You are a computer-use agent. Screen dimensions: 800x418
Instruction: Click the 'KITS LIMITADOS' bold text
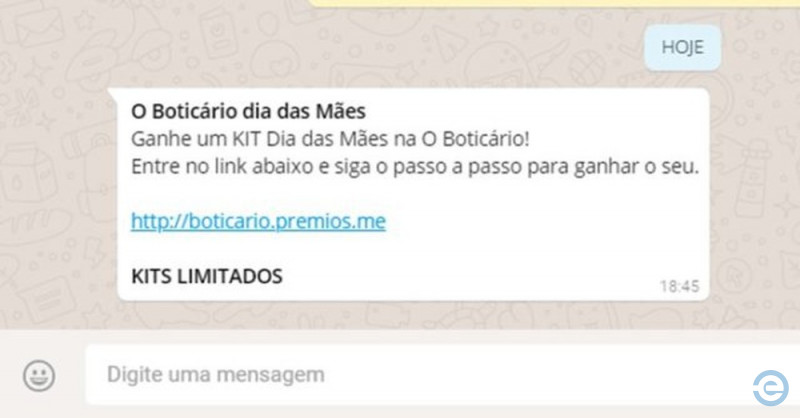207,277
